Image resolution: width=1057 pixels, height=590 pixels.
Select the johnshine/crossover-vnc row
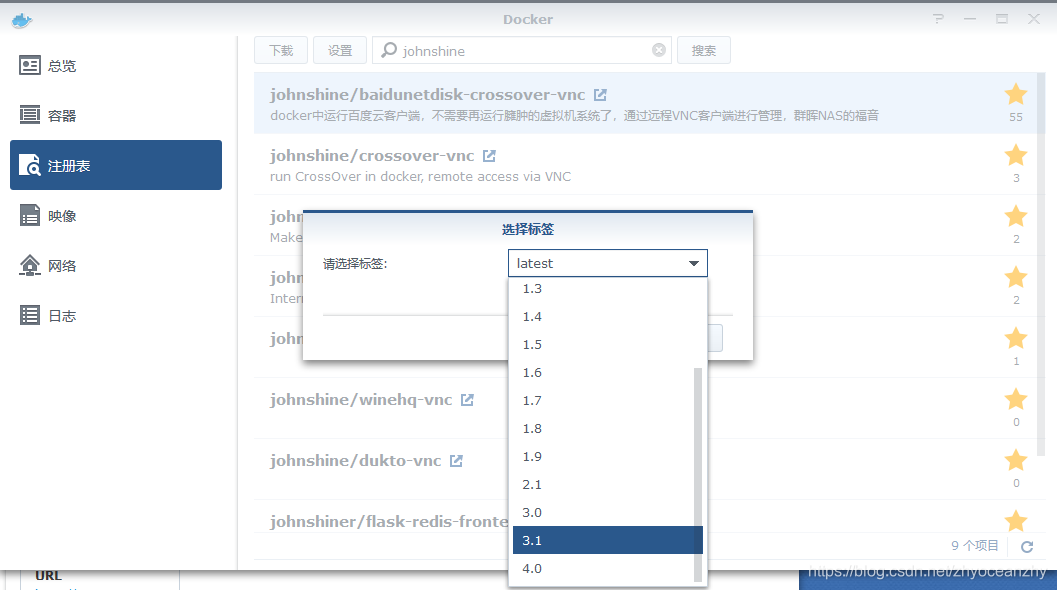[645, 165]
